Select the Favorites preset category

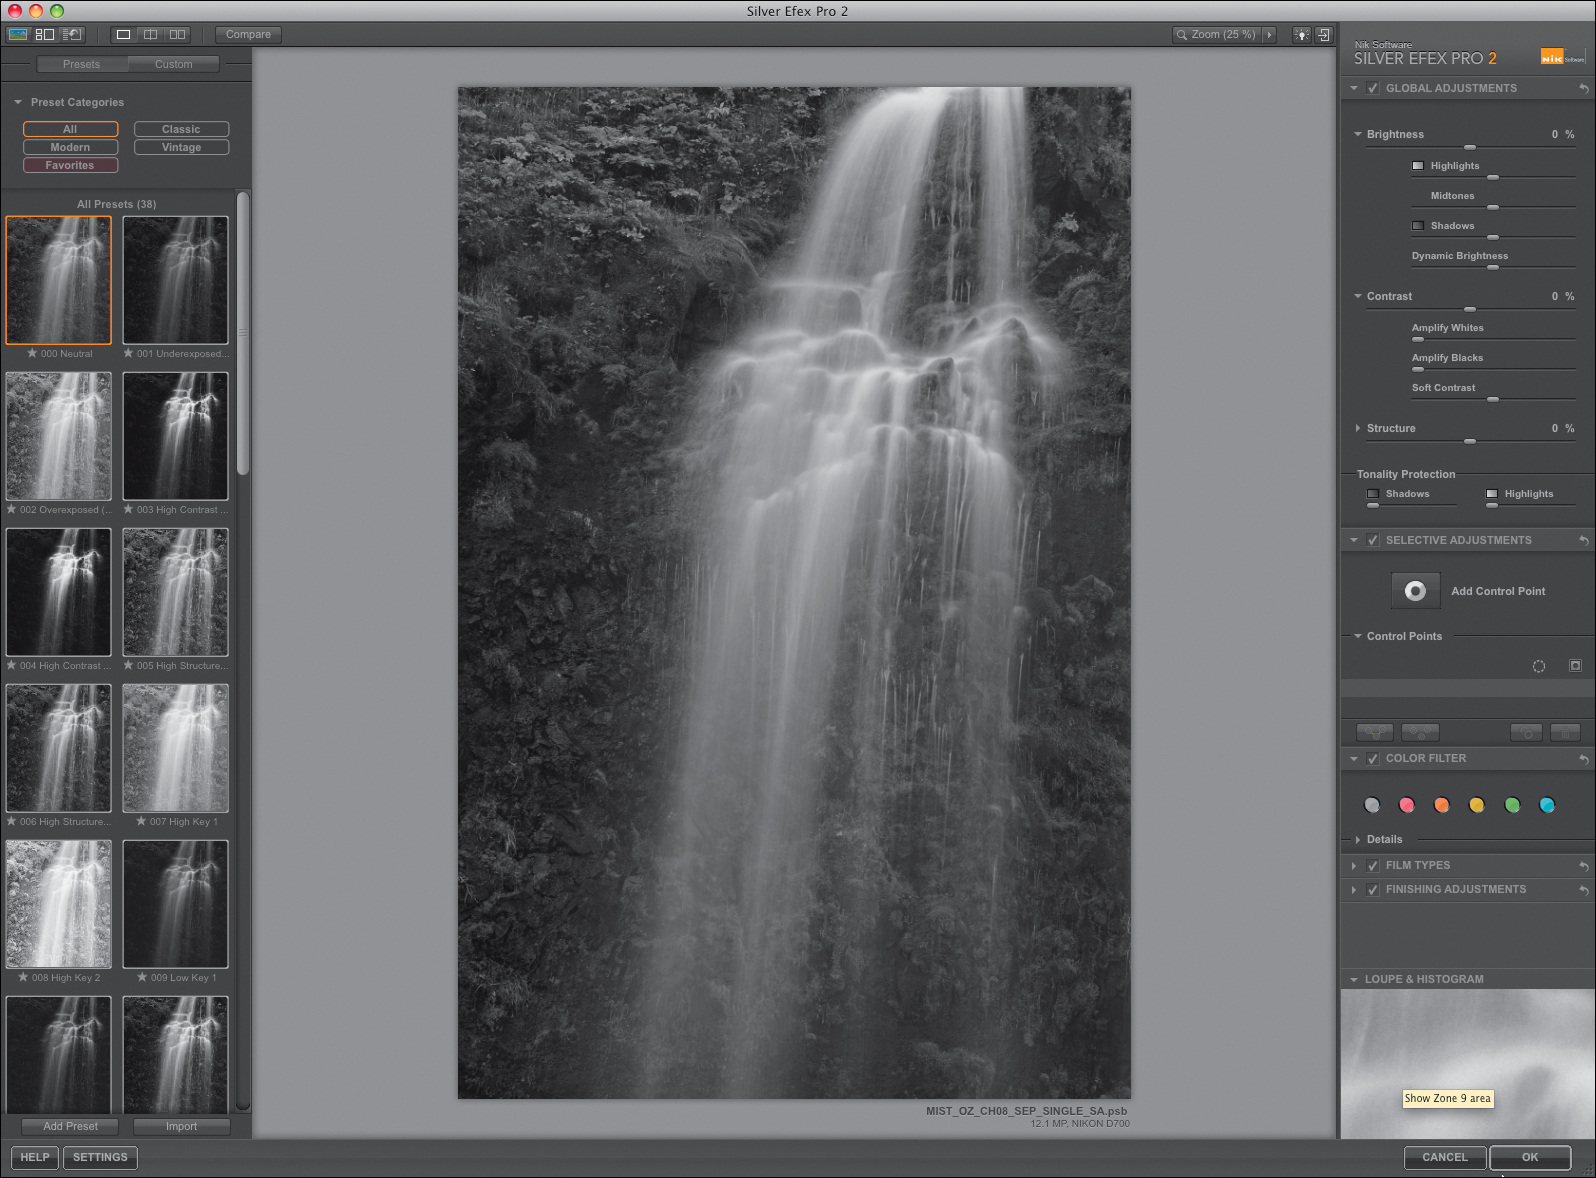coord(70,165)
